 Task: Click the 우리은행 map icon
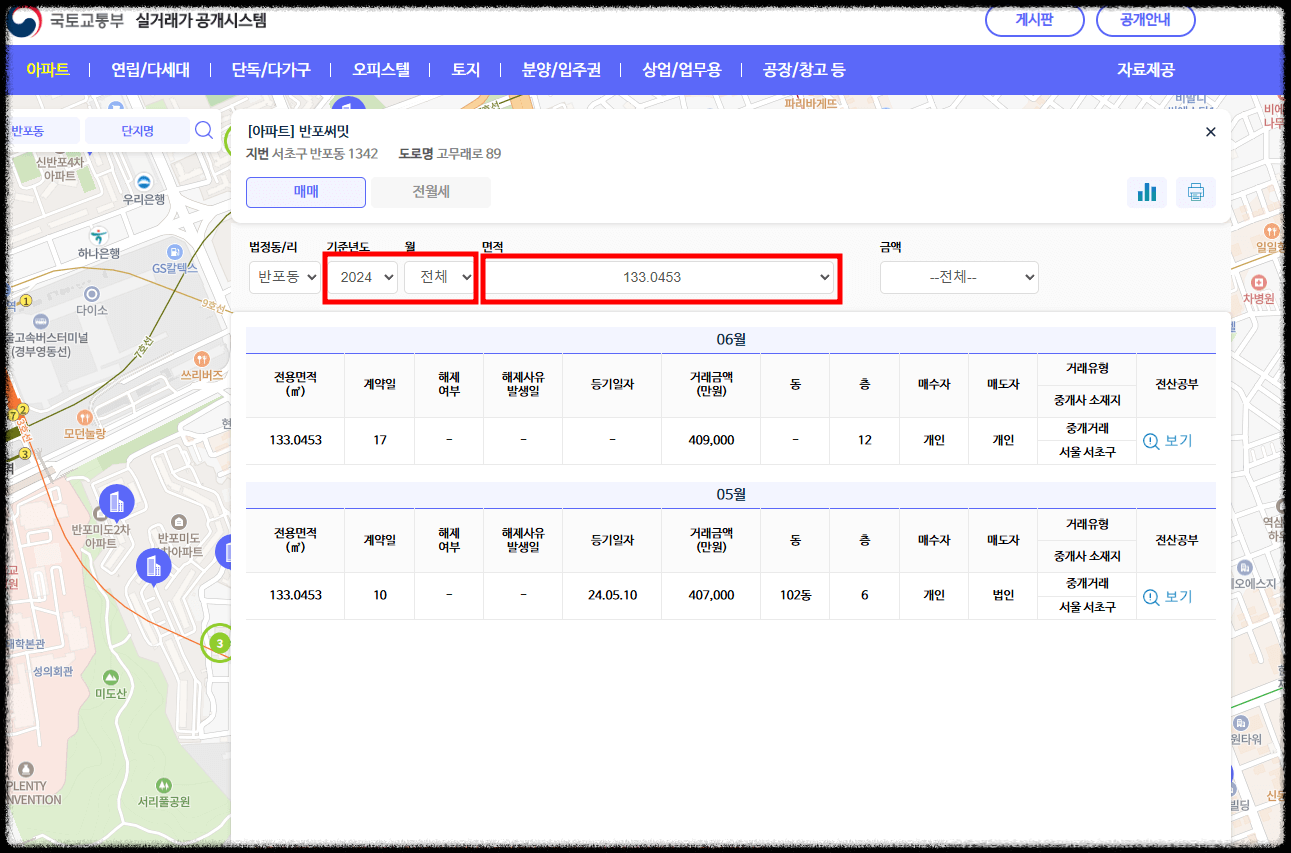point(144,182)
